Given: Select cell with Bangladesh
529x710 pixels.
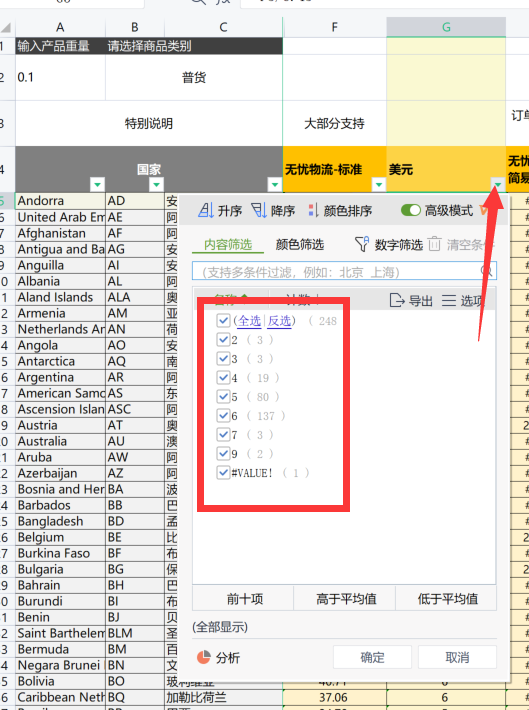Looking at the screenshot, I should click(60, 521).
